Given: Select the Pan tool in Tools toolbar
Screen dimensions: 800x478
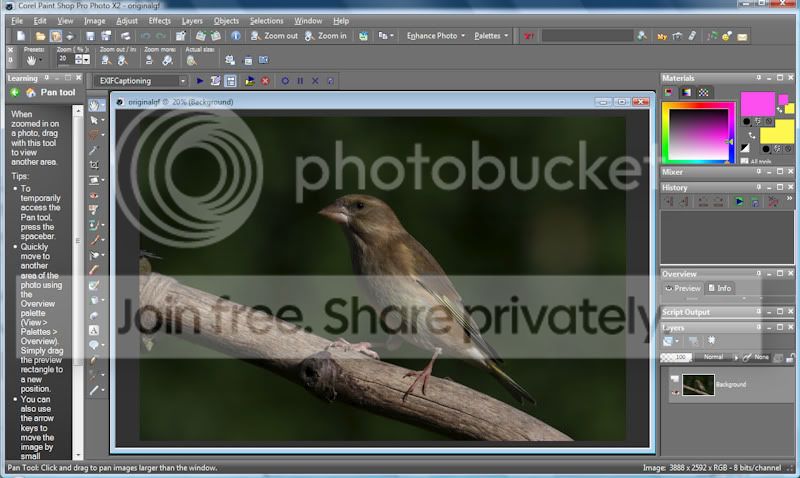Looking at the screenshot, I should coord(94,105).
